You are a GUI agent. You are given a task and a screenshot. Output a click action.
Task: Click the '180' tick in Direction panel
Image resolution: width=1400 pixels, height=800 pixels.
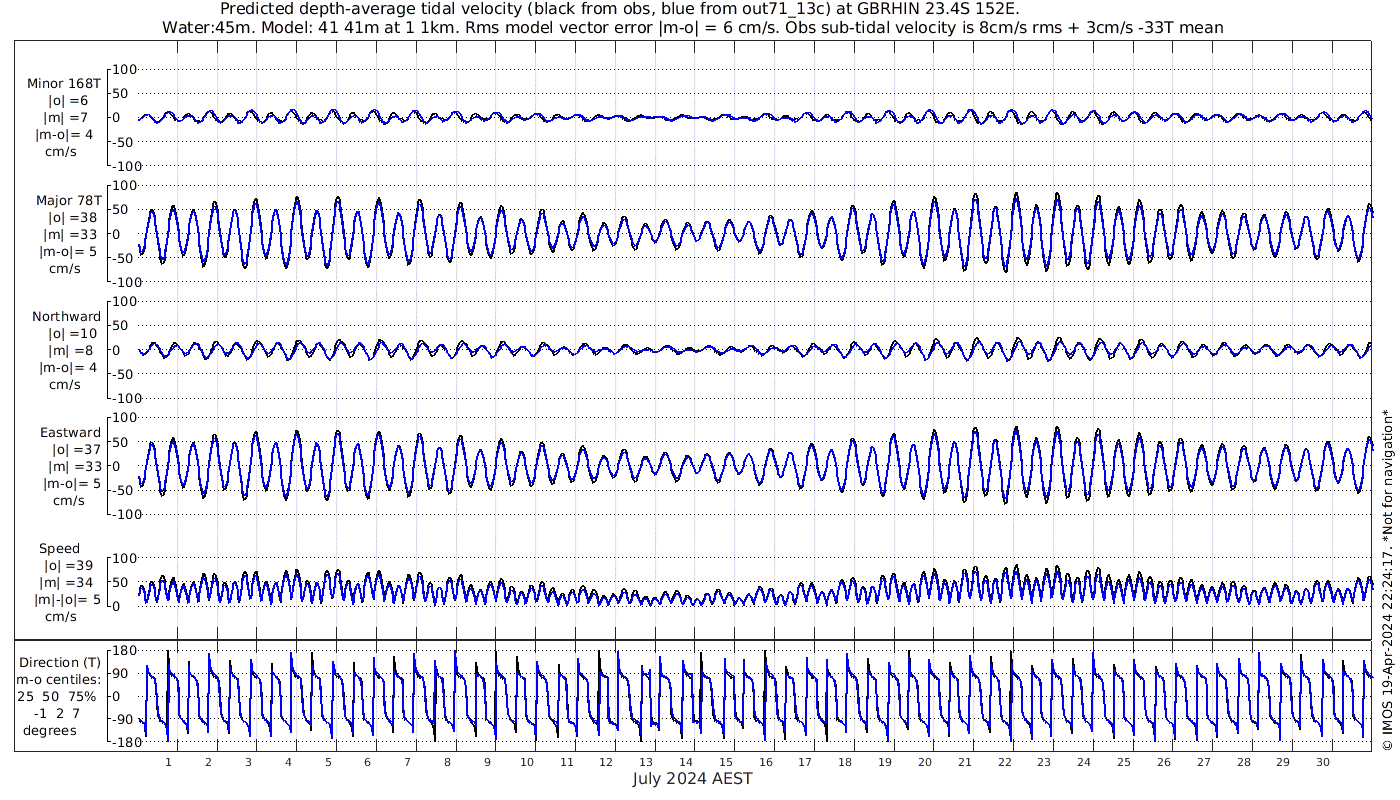click(124, 651)
